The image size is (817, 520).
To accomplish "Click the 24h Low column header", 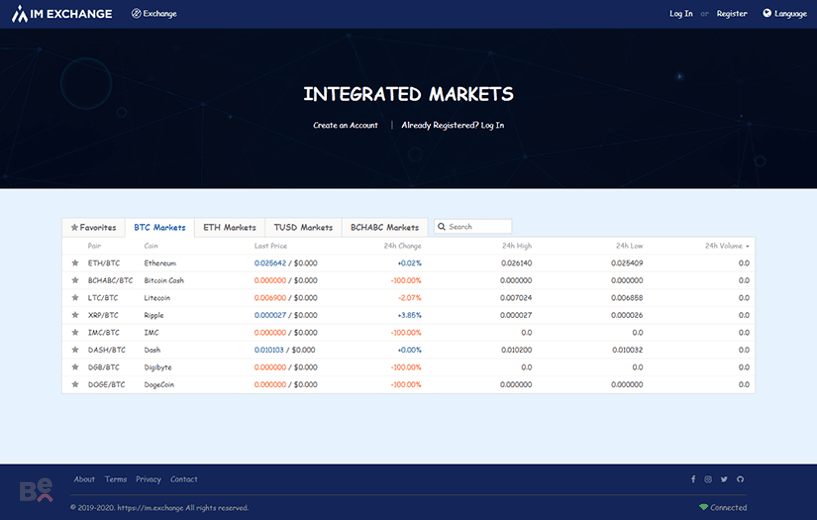I will [x=629, y=246].
